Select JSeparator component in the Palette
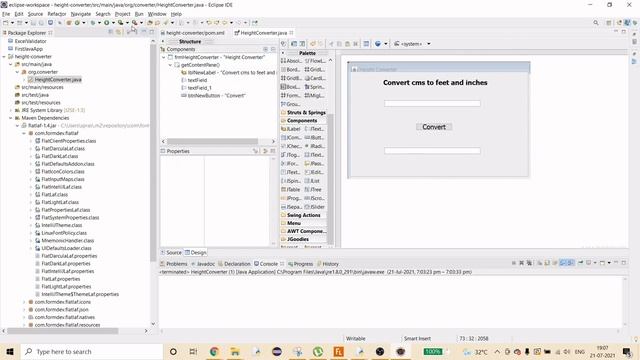The image size is (640, 360). tap(291, 207)
